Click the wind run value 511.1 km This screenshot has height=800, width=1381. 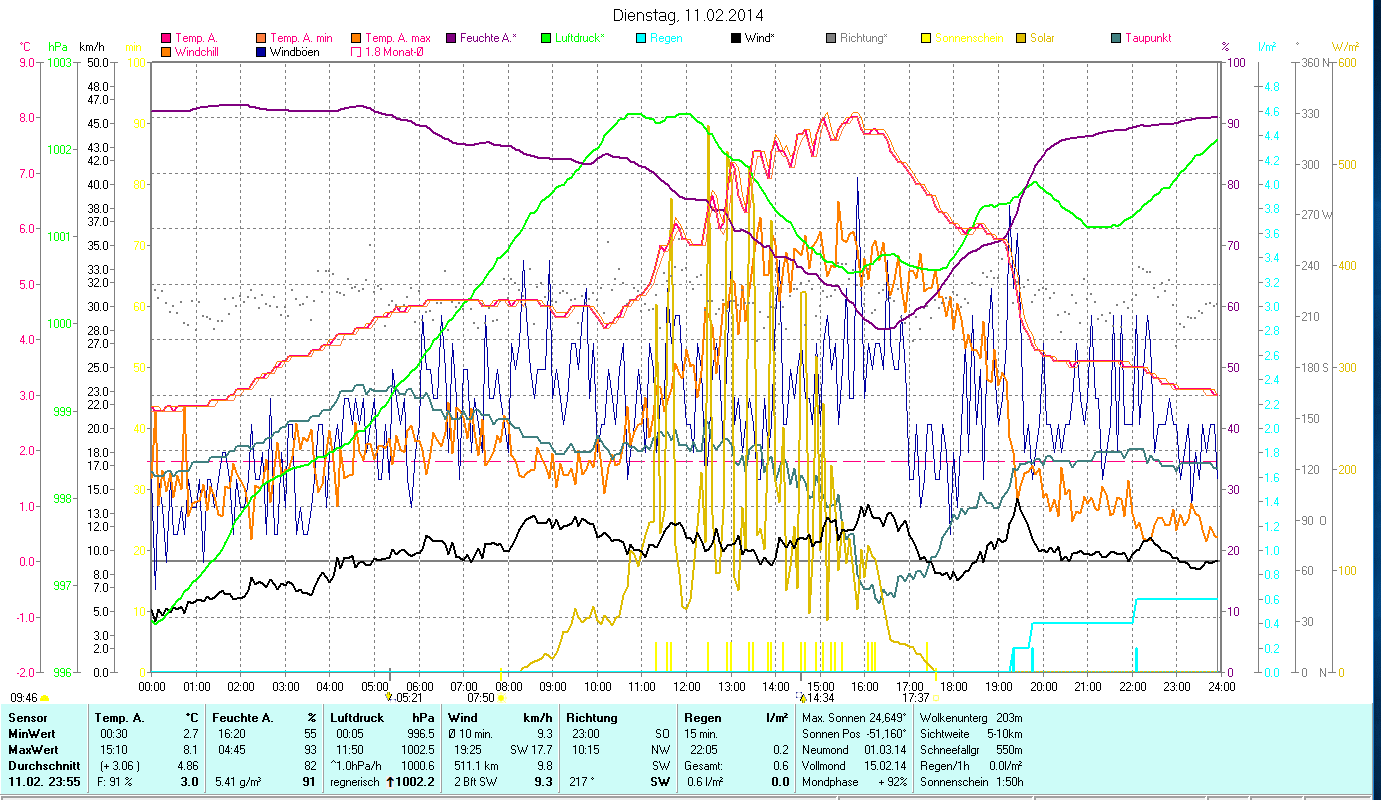pyautogui.click(x=476, y=766)
